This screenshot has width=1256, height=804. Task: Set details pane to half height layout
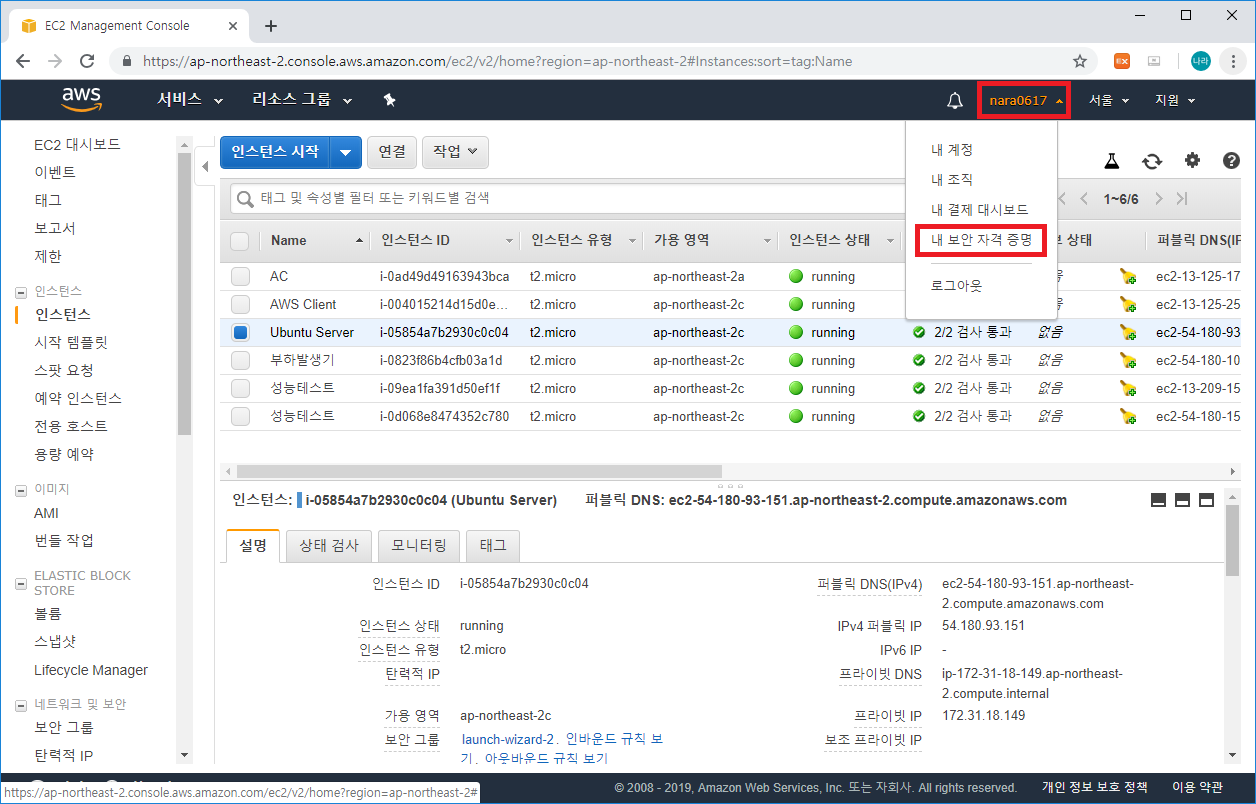click(x=1182, y=500)
